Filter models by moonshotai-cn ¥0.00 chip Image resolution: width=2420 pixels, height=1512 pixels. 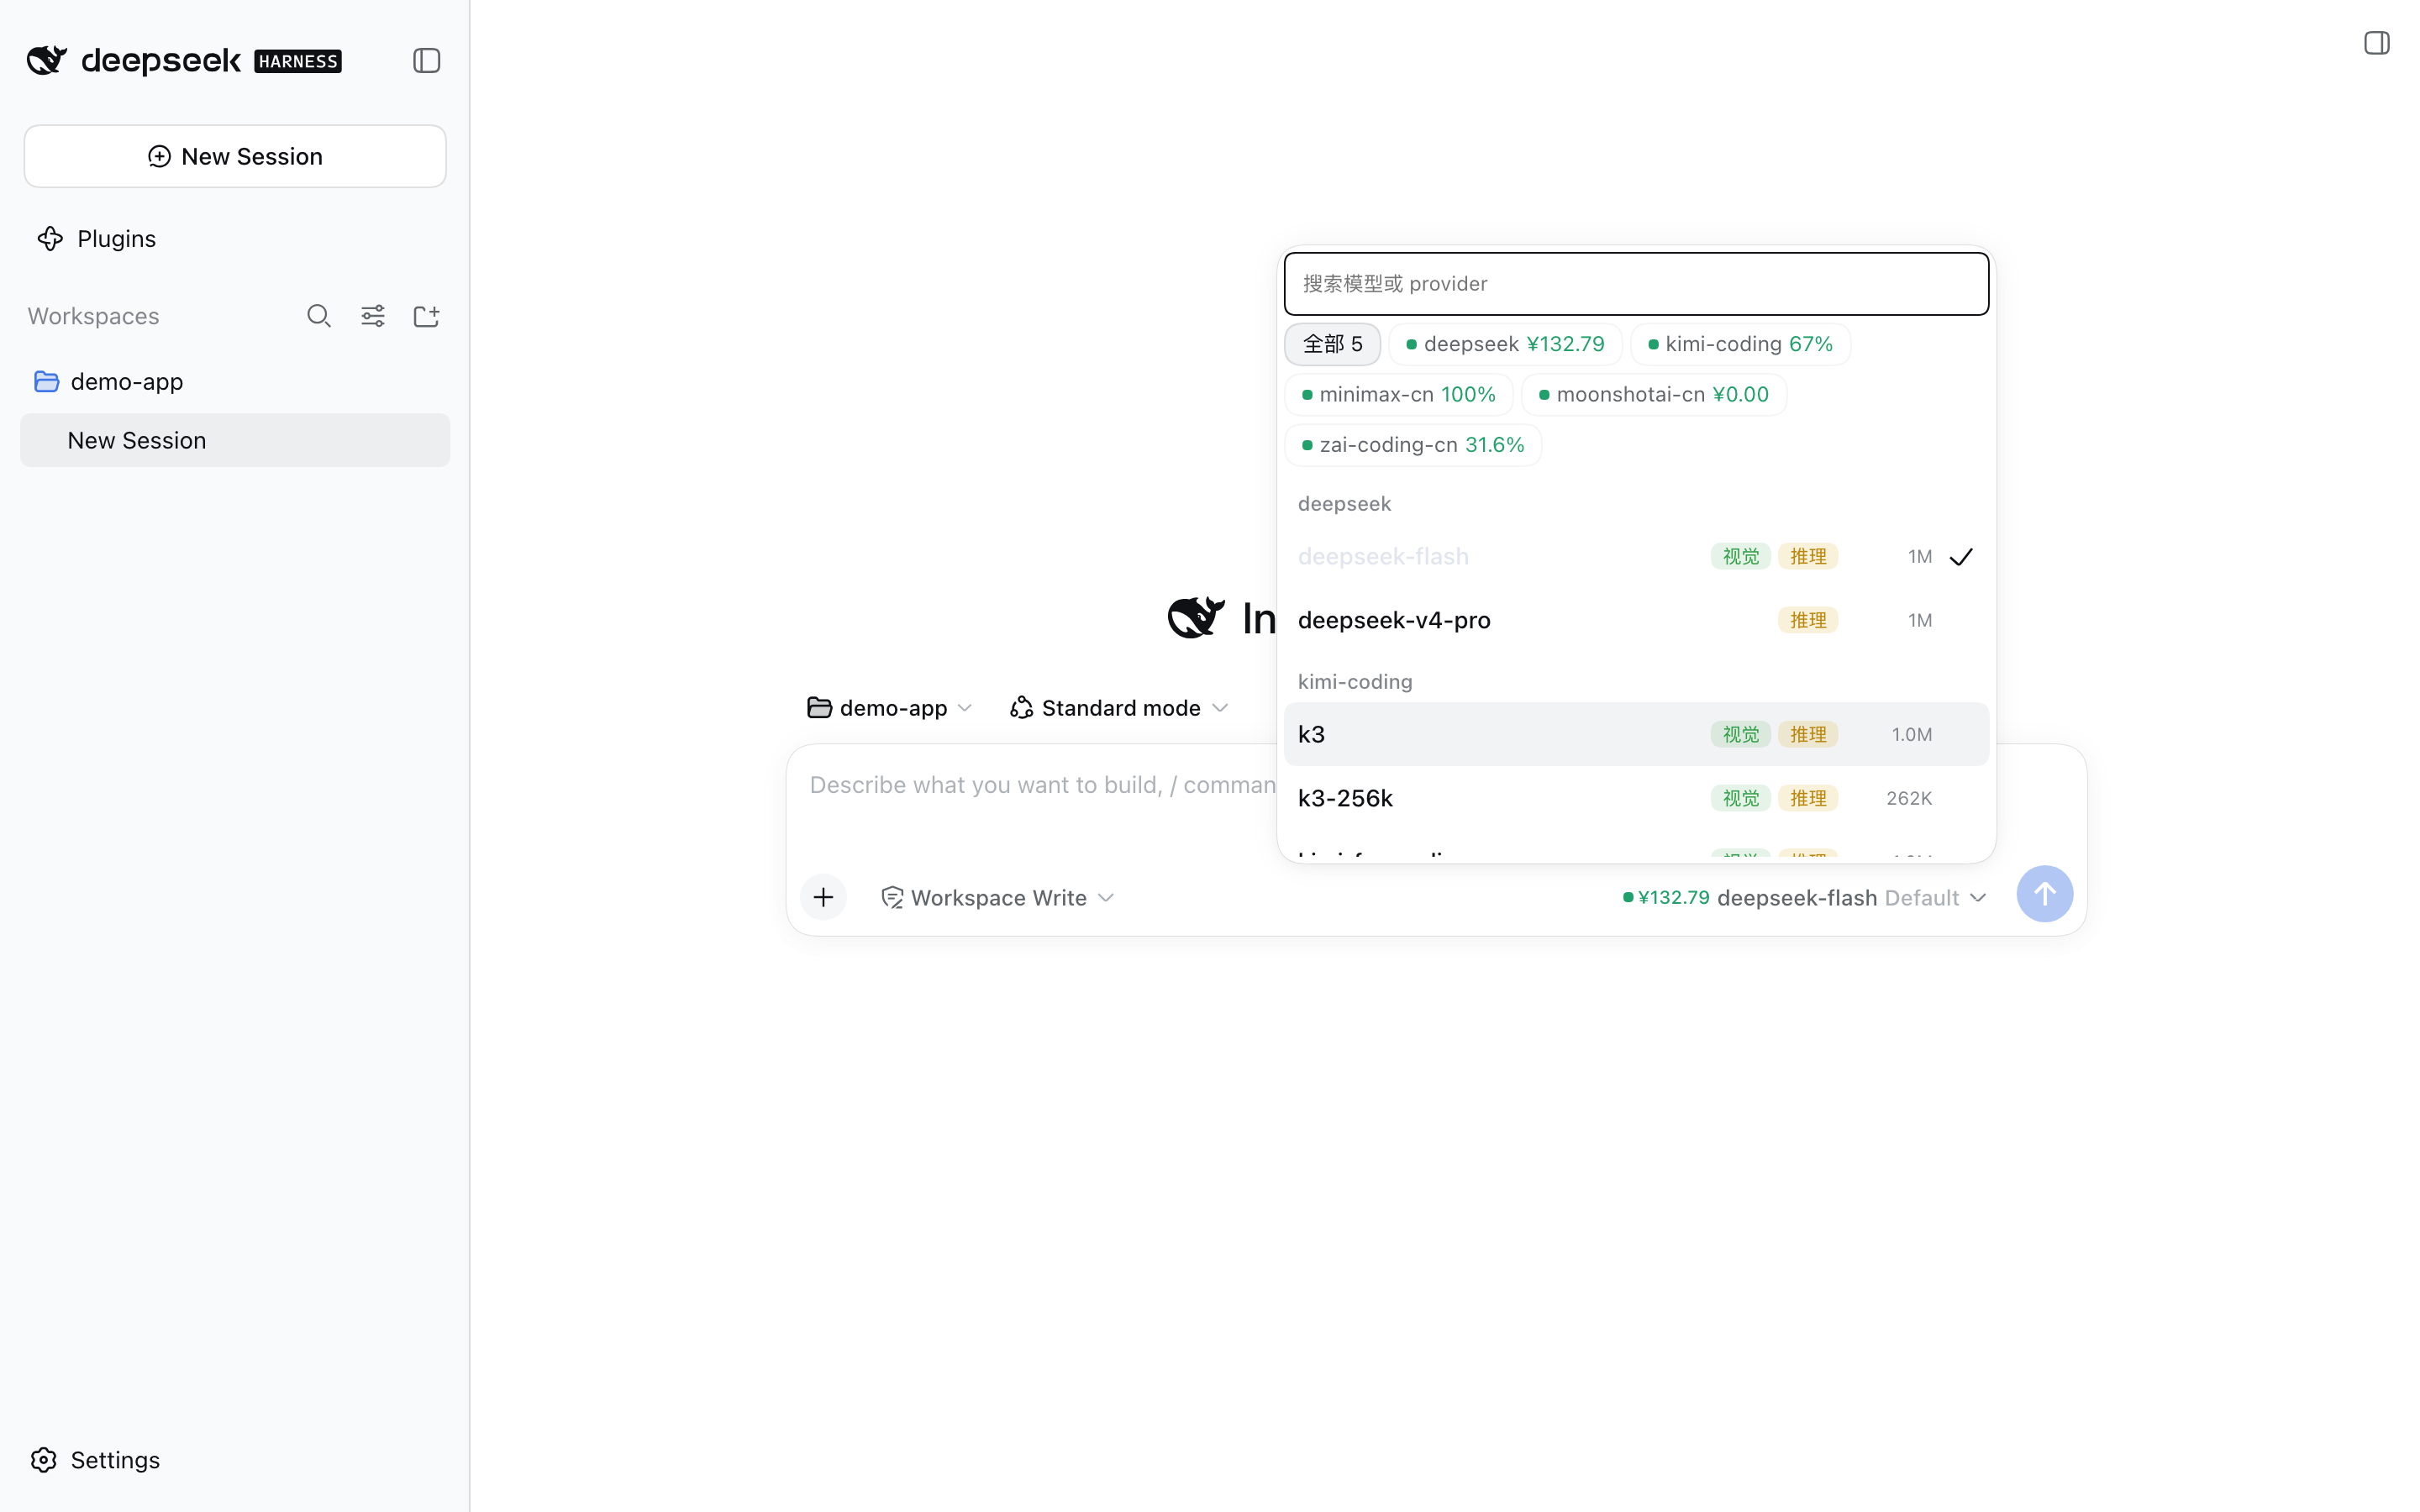tap(1654, 394)
